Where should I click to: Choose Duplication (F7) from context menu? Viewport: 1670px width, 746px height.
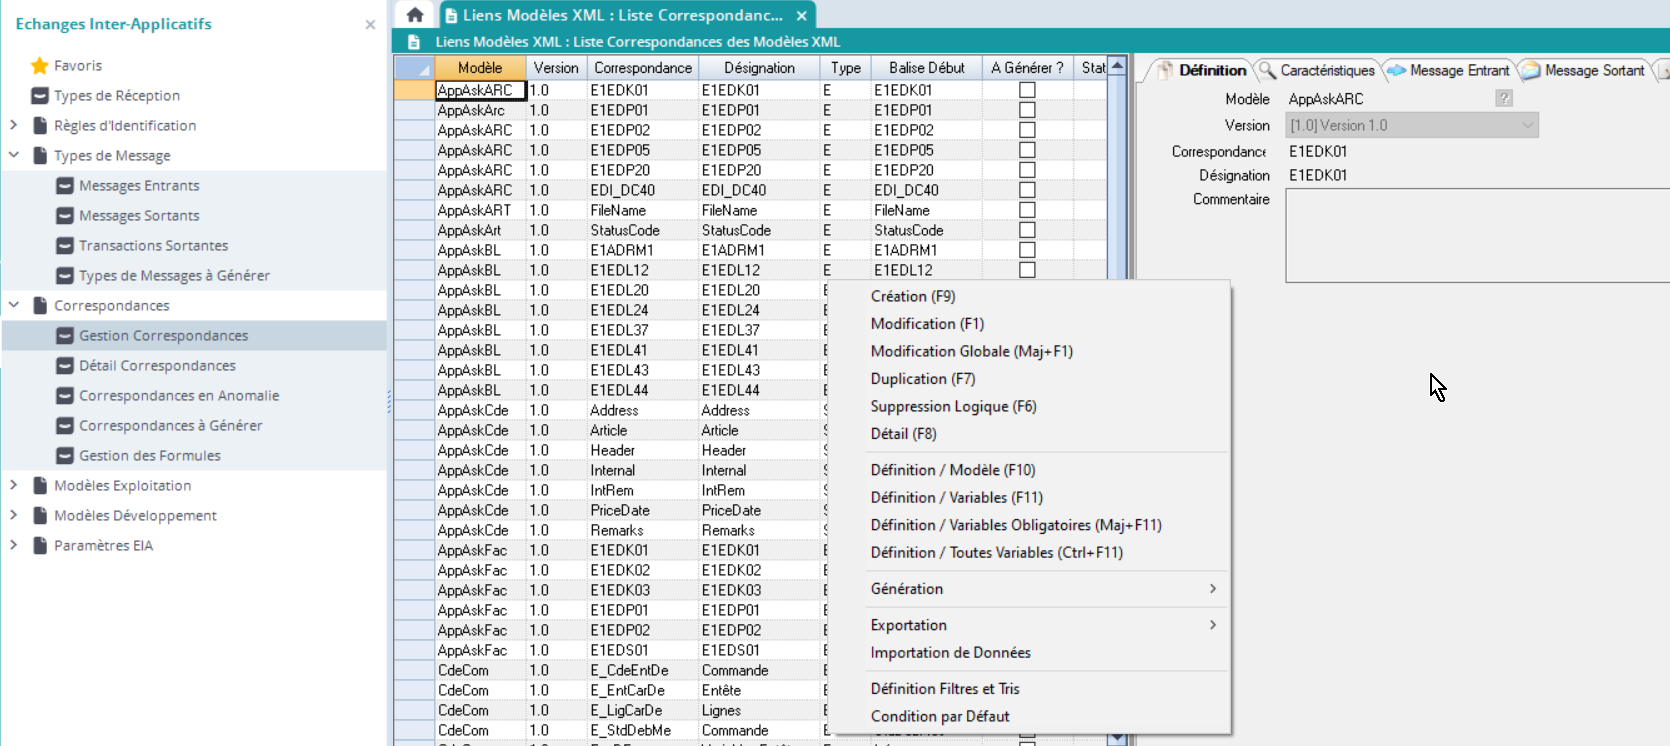coord(922,379)
